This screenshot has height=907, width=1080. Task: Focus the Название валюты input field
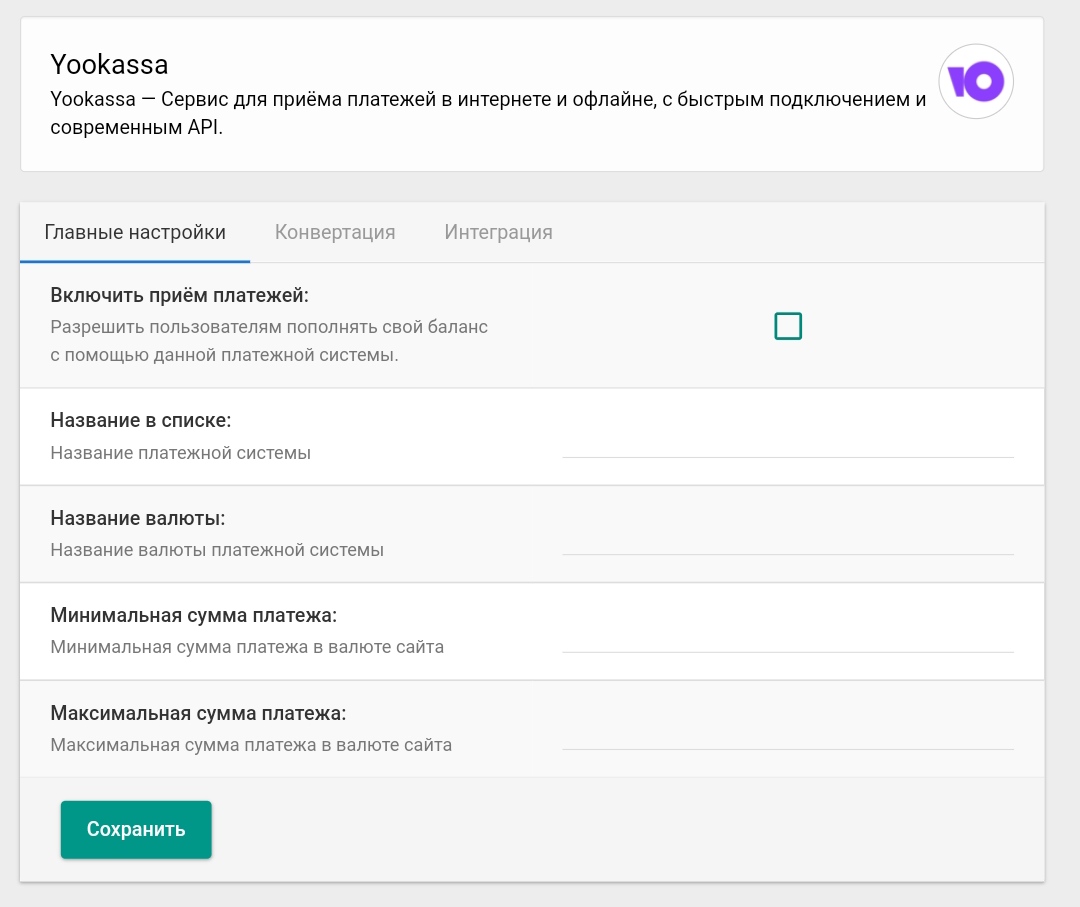pos(787,540)
